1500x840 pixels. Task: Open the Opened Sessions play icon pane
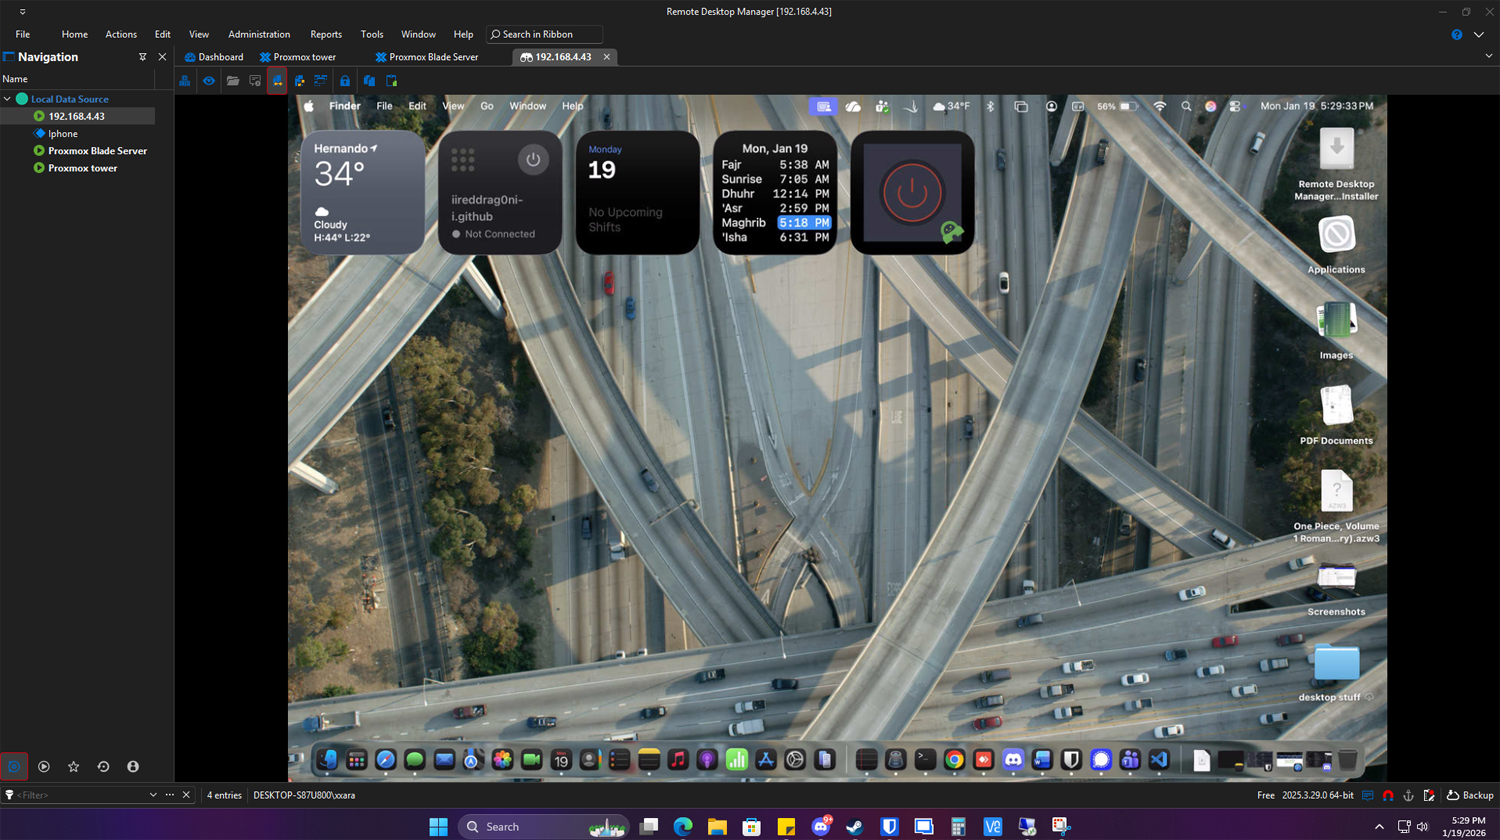coord(44,767)
